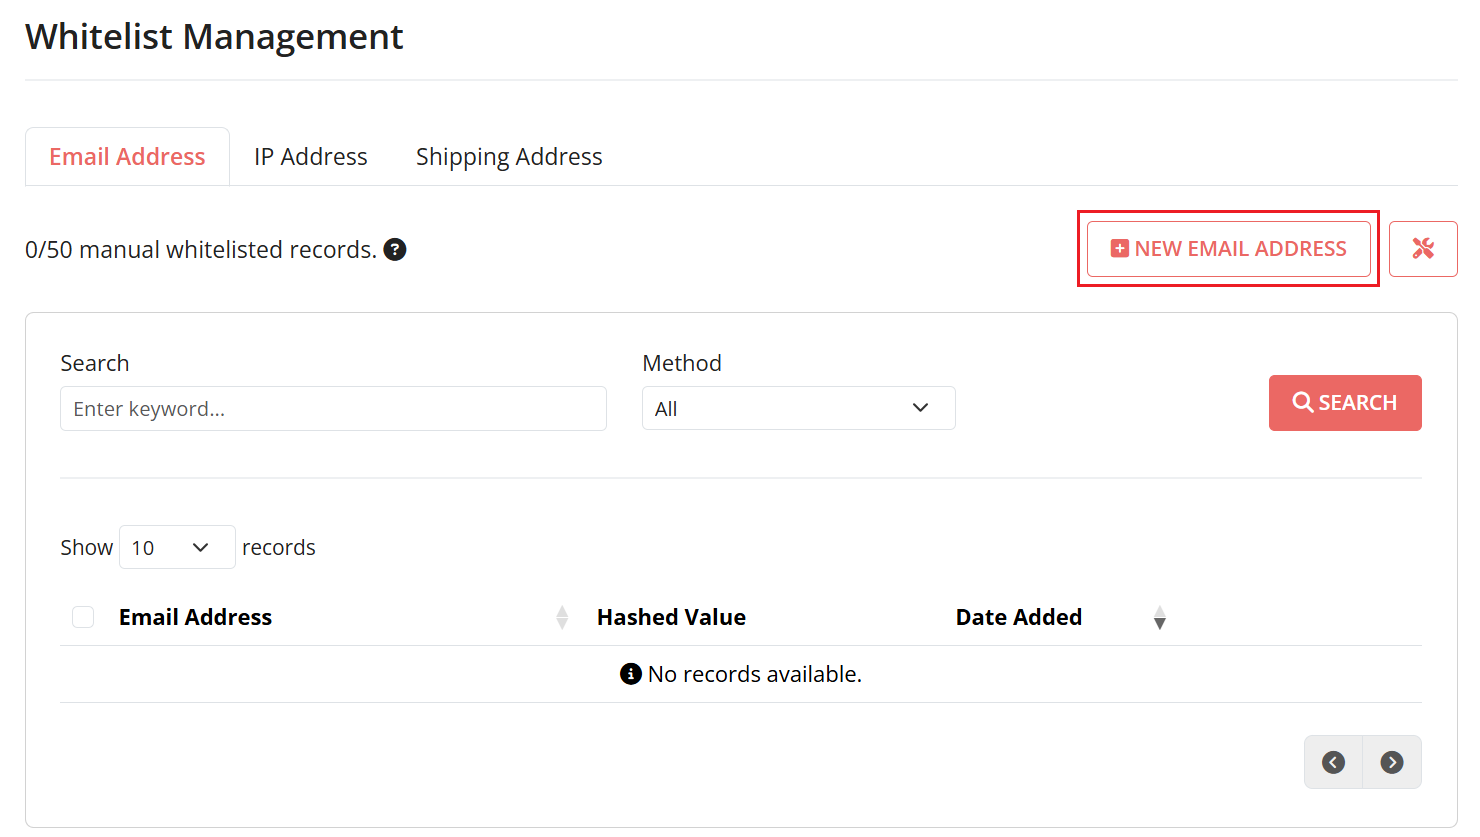
Task: Open the Show records count dropdown
Action: [x=177, y=547]
